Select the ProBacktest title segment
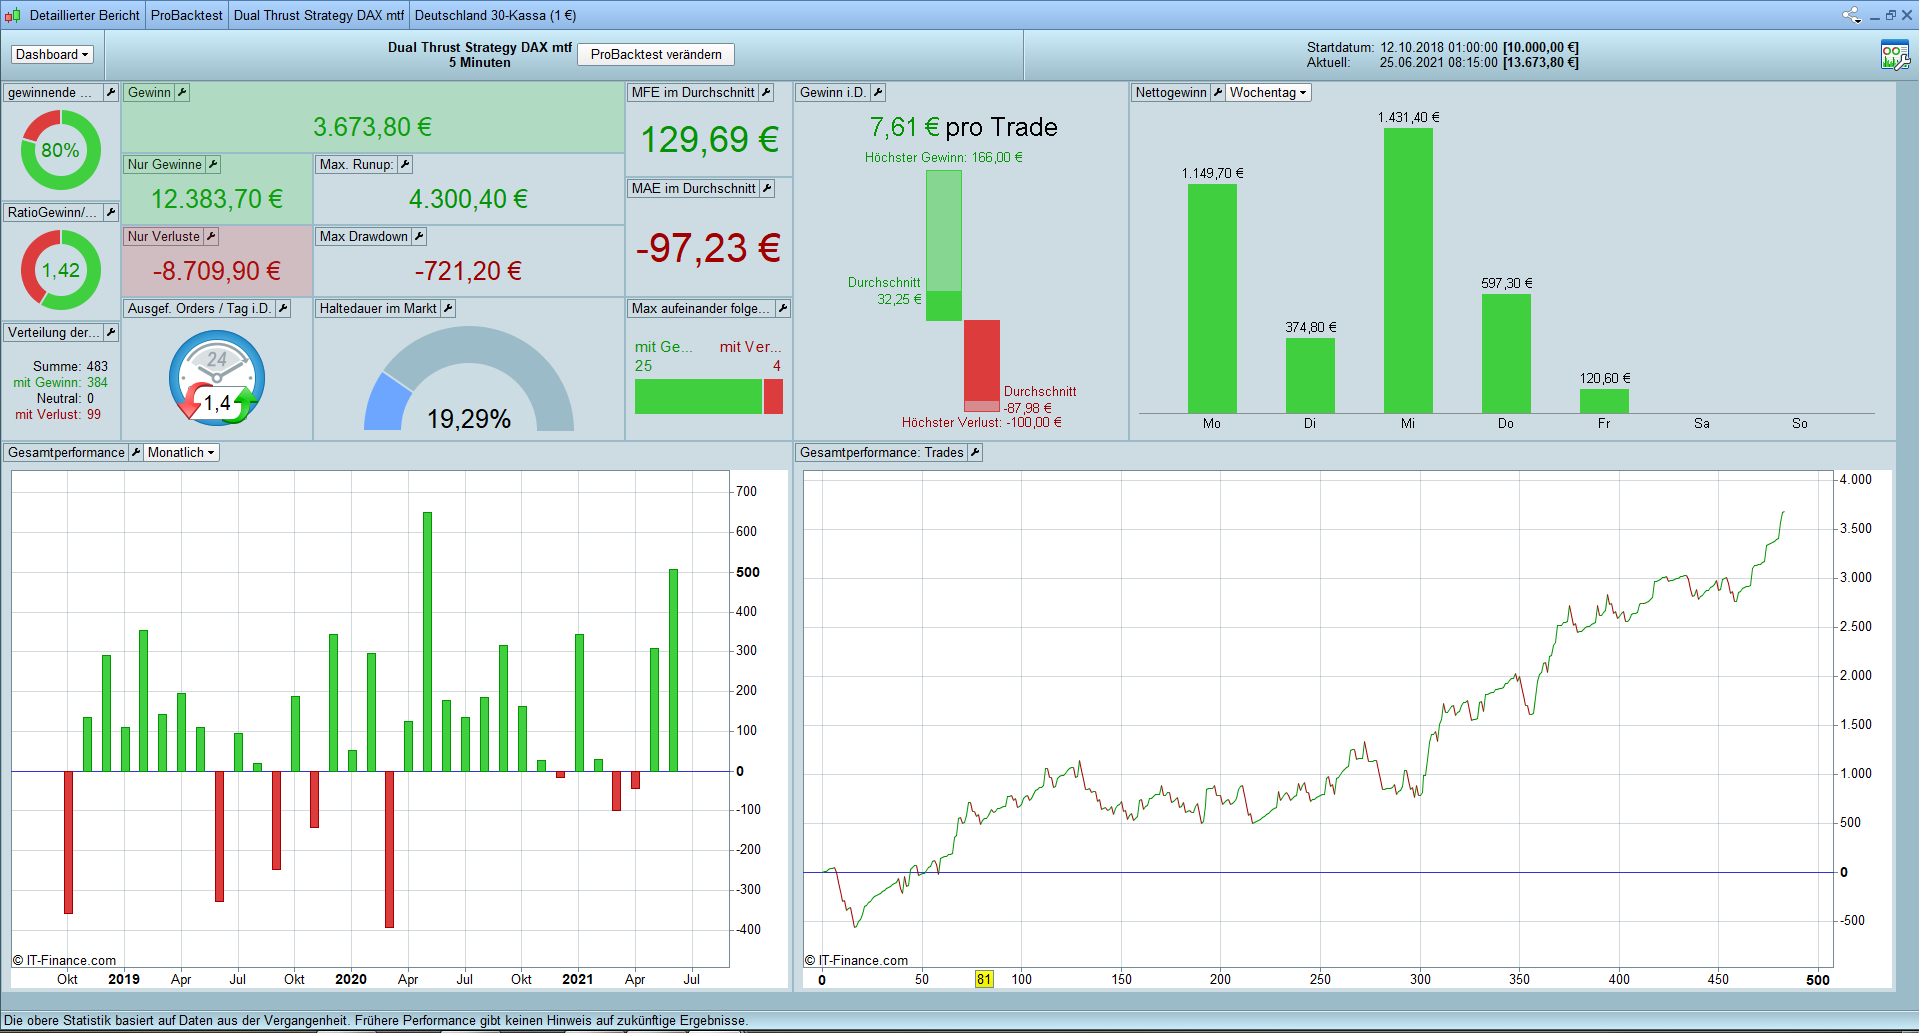 click(x=187, y=15)
